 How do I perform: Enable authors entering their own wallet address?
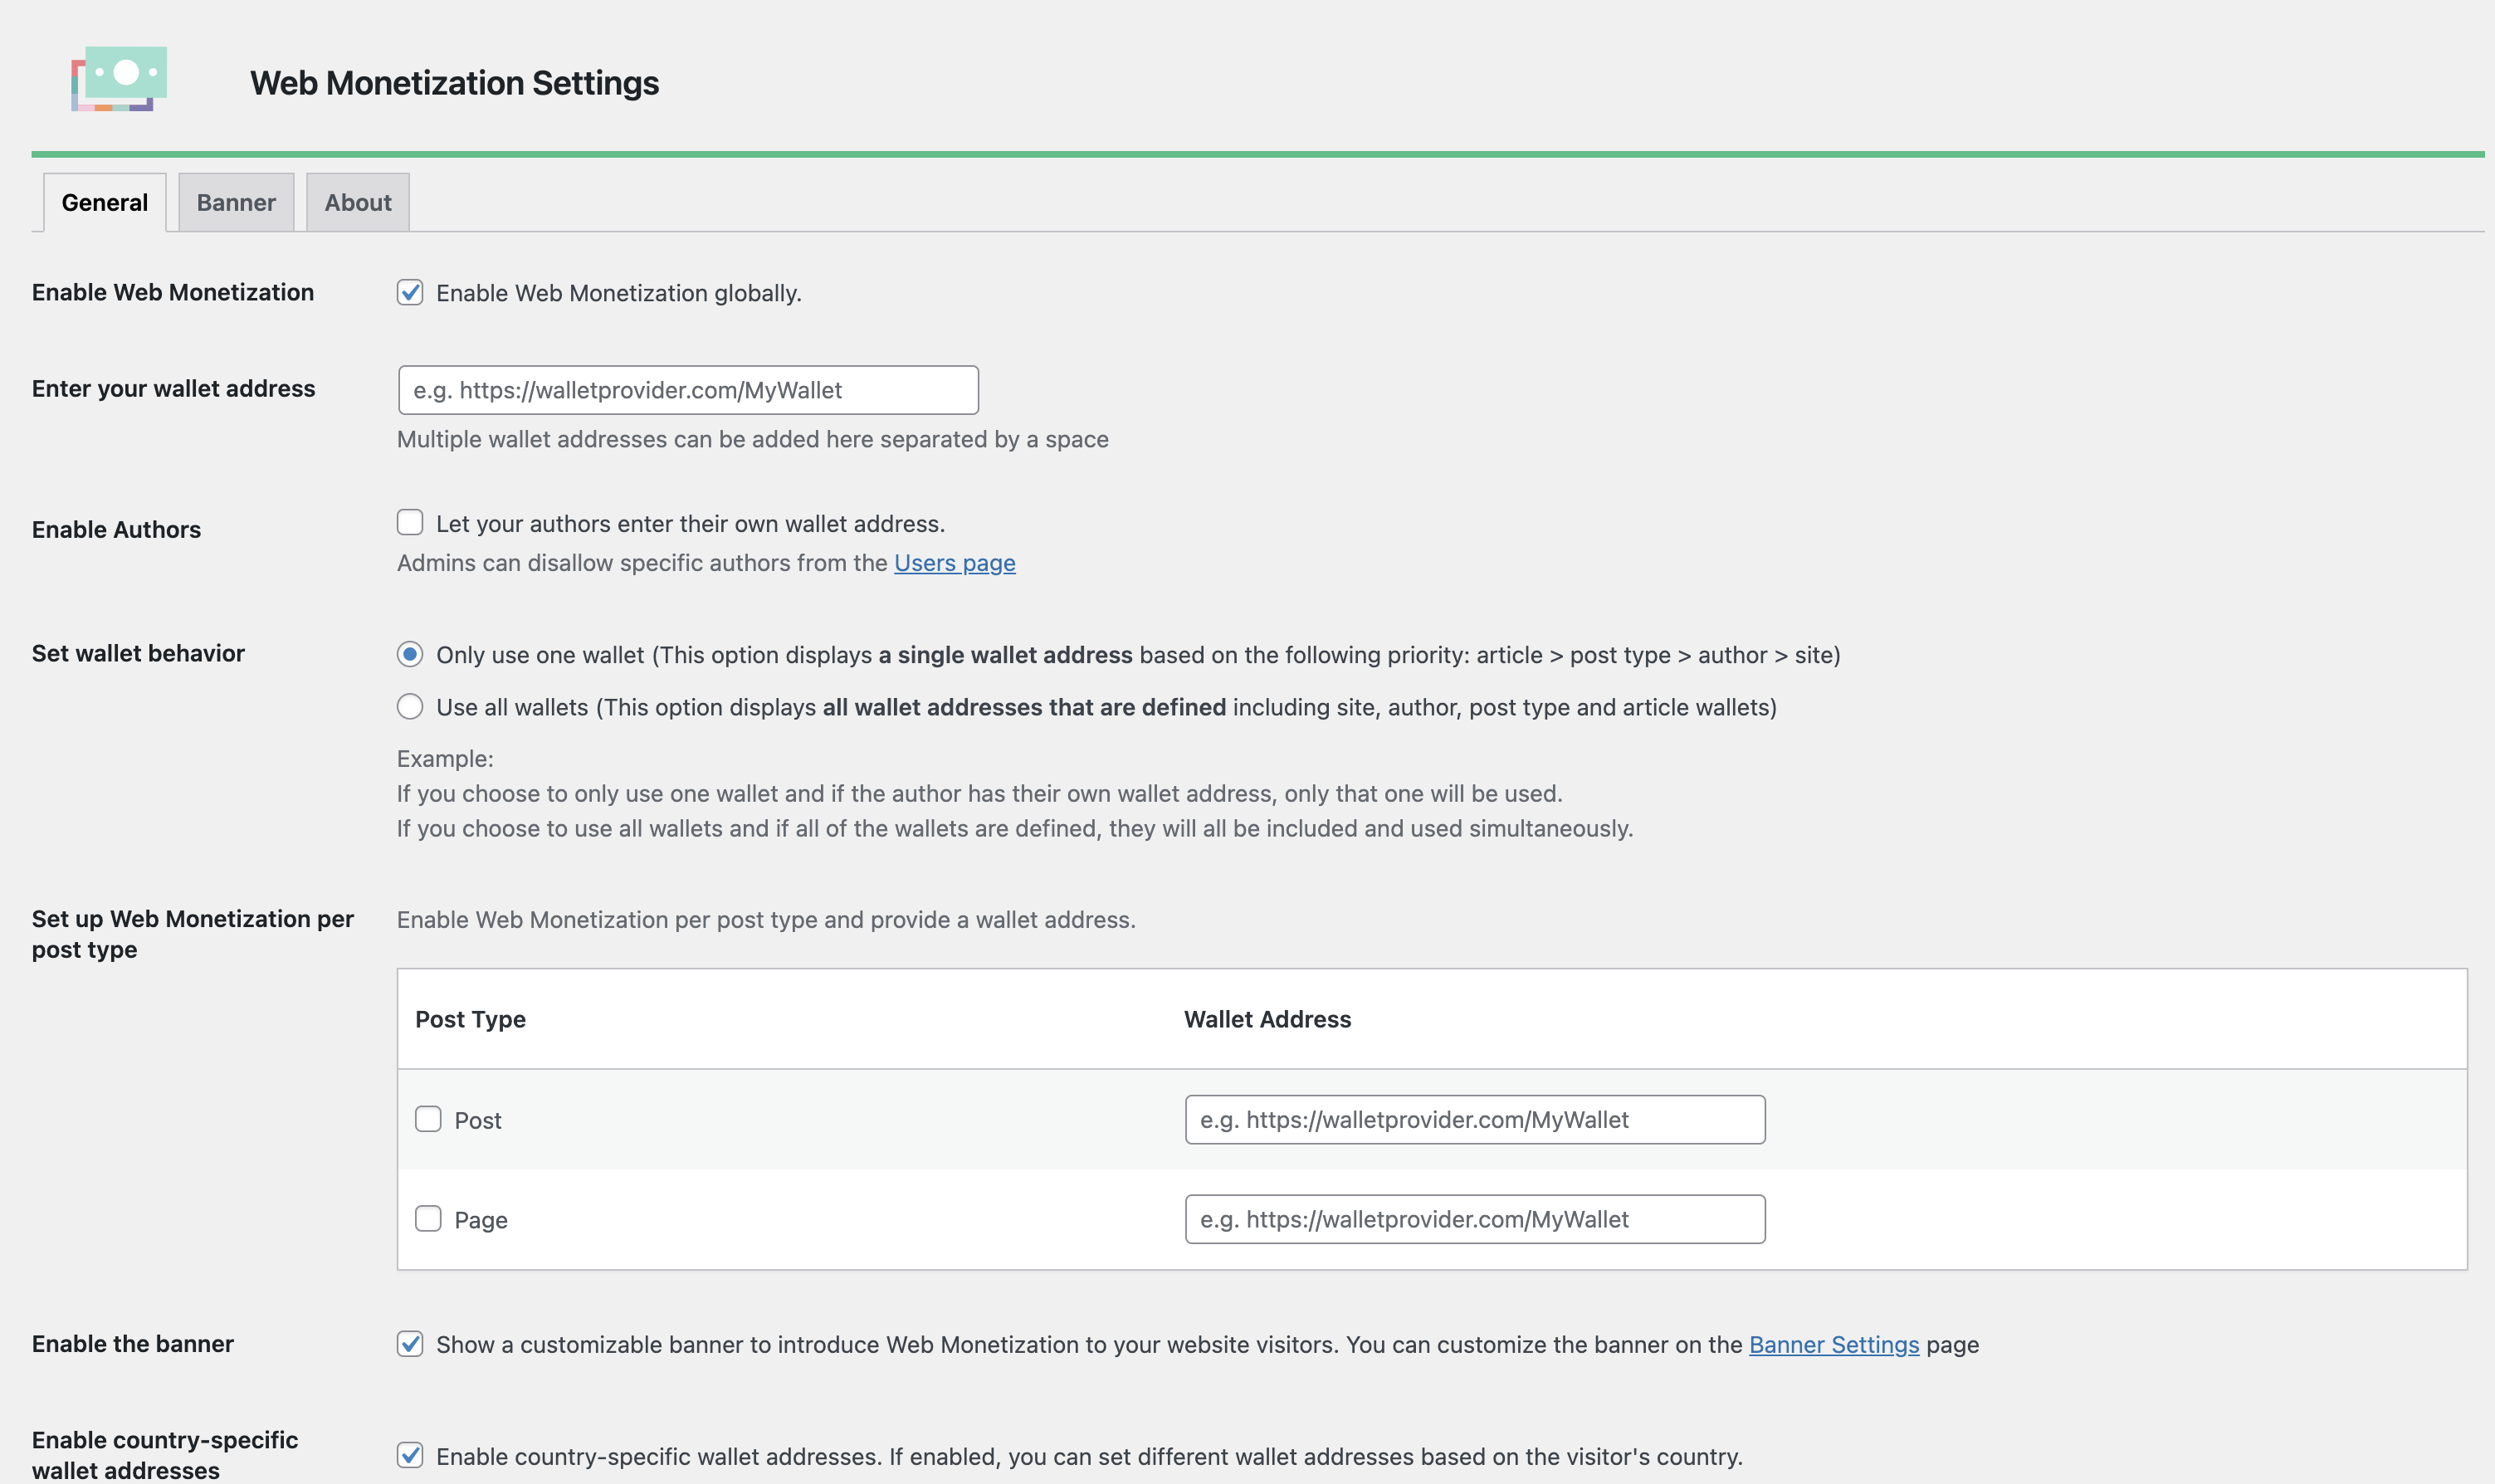click(x=410, y=523)
